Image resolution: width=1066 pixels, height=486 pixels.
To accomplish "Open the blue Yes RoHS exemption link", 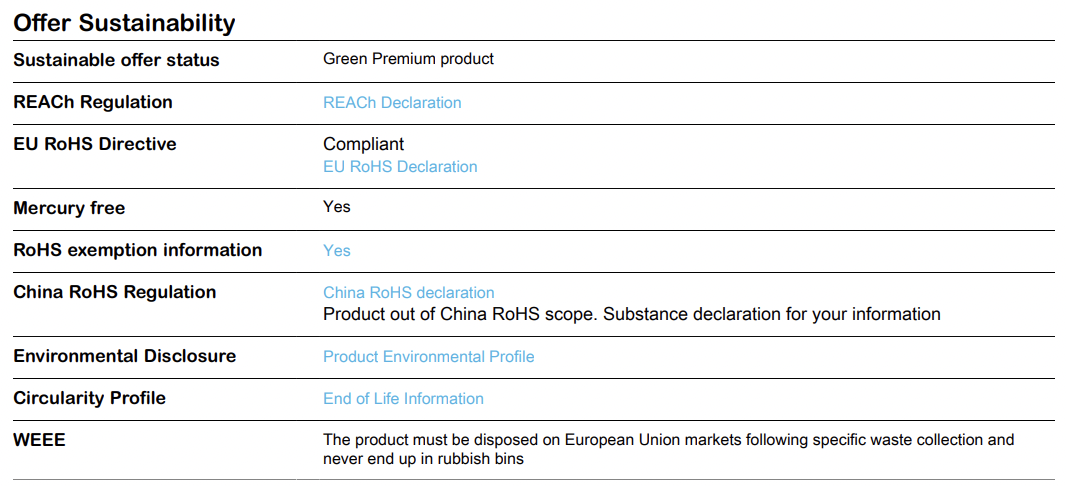I will point(337,251).
